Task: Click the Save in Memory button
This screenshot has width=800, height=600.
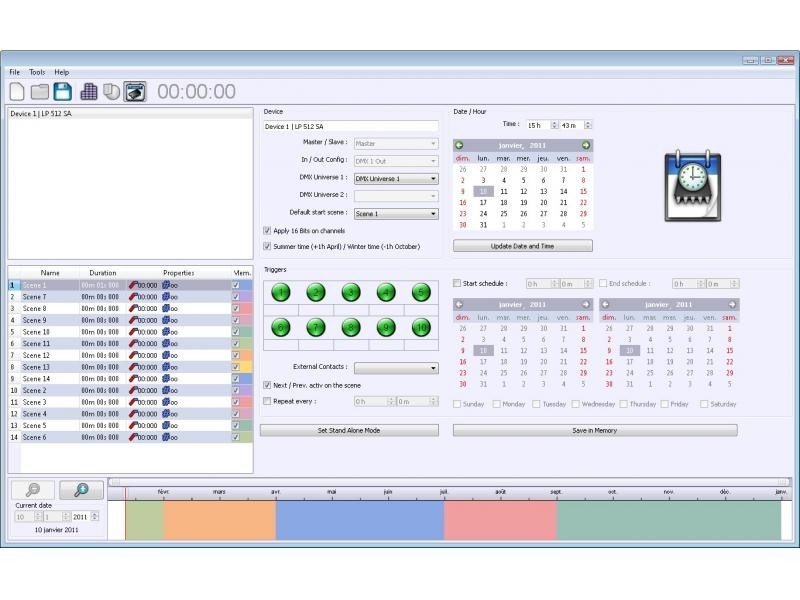Action: coord(595,430)
